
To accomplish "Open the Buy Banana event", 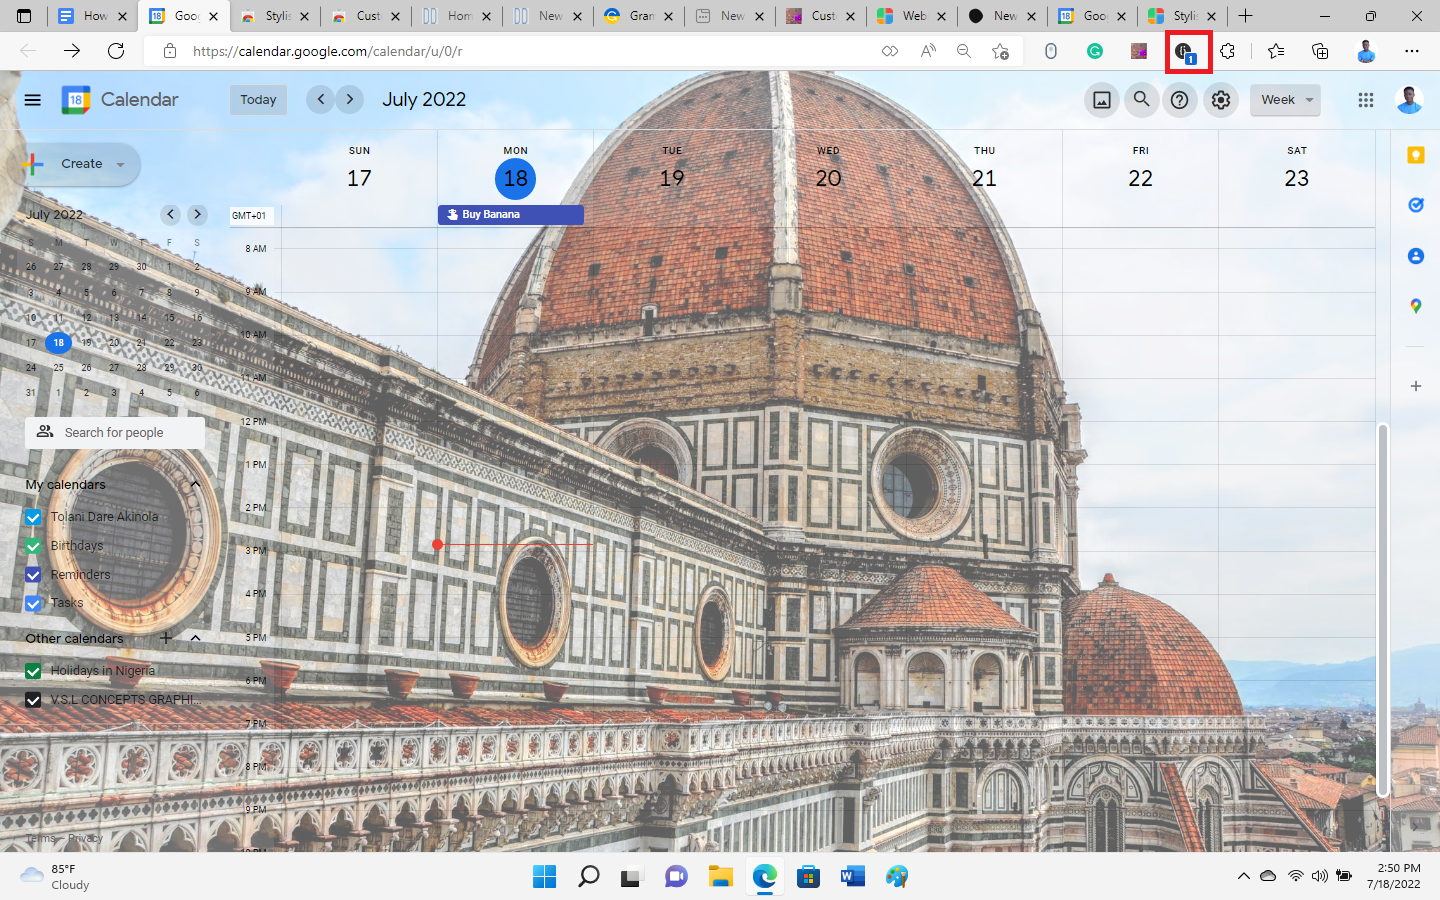I will [510, 214].
